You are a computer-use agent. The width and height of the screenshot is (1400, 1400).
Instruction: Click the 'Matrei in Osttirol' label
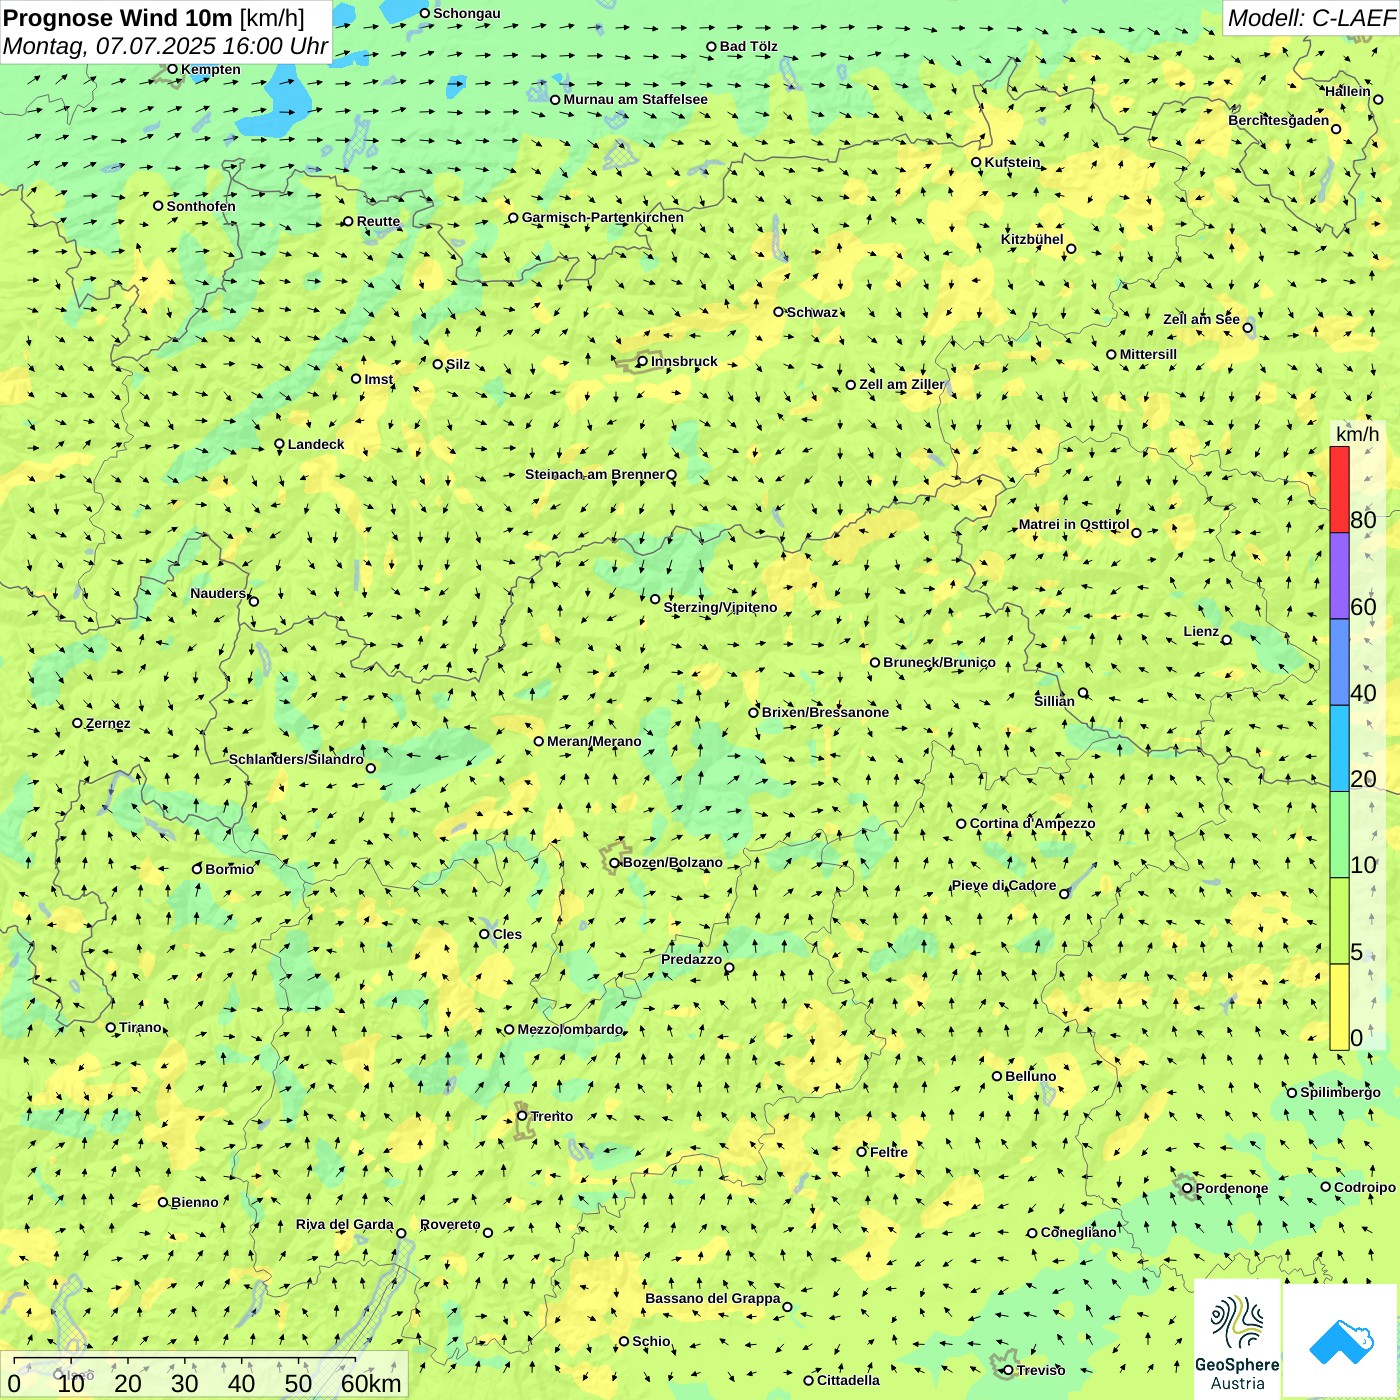1074,524
